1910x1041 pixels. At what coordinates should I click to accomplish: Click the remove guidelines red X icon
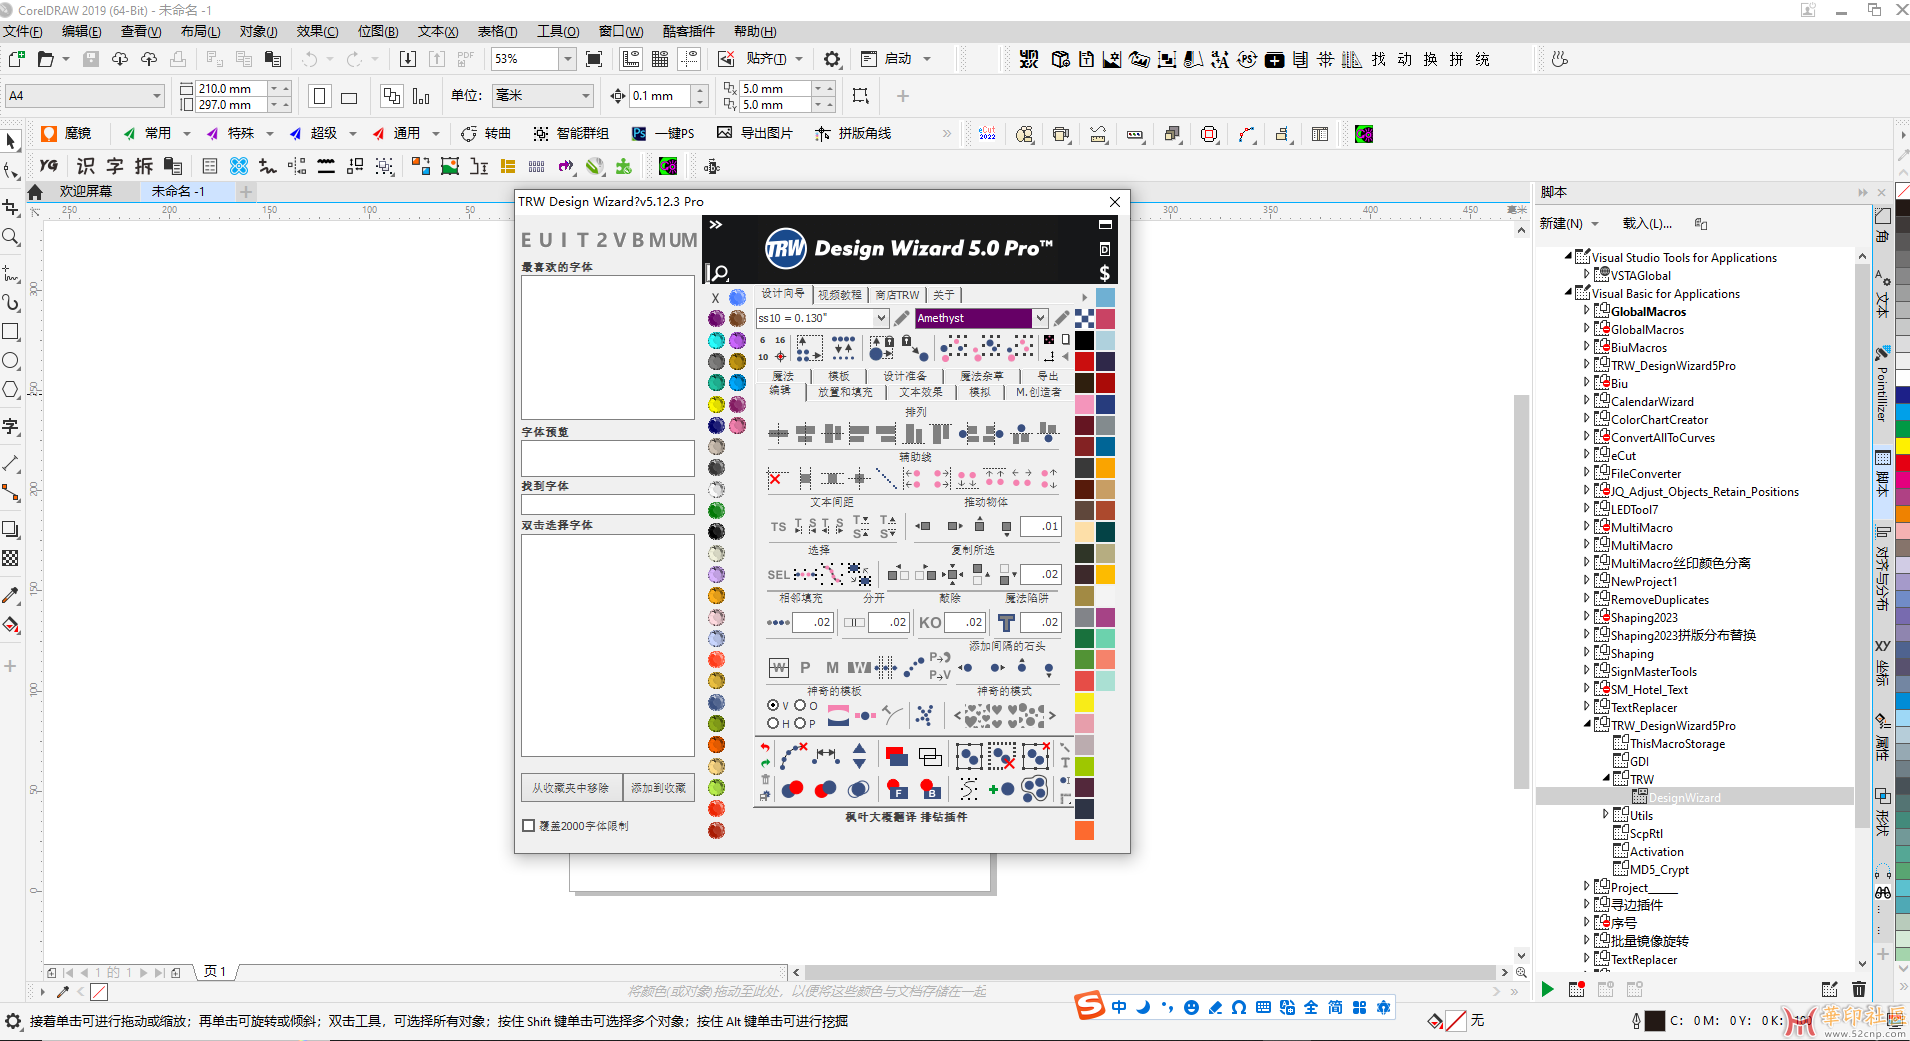(775, 479)
